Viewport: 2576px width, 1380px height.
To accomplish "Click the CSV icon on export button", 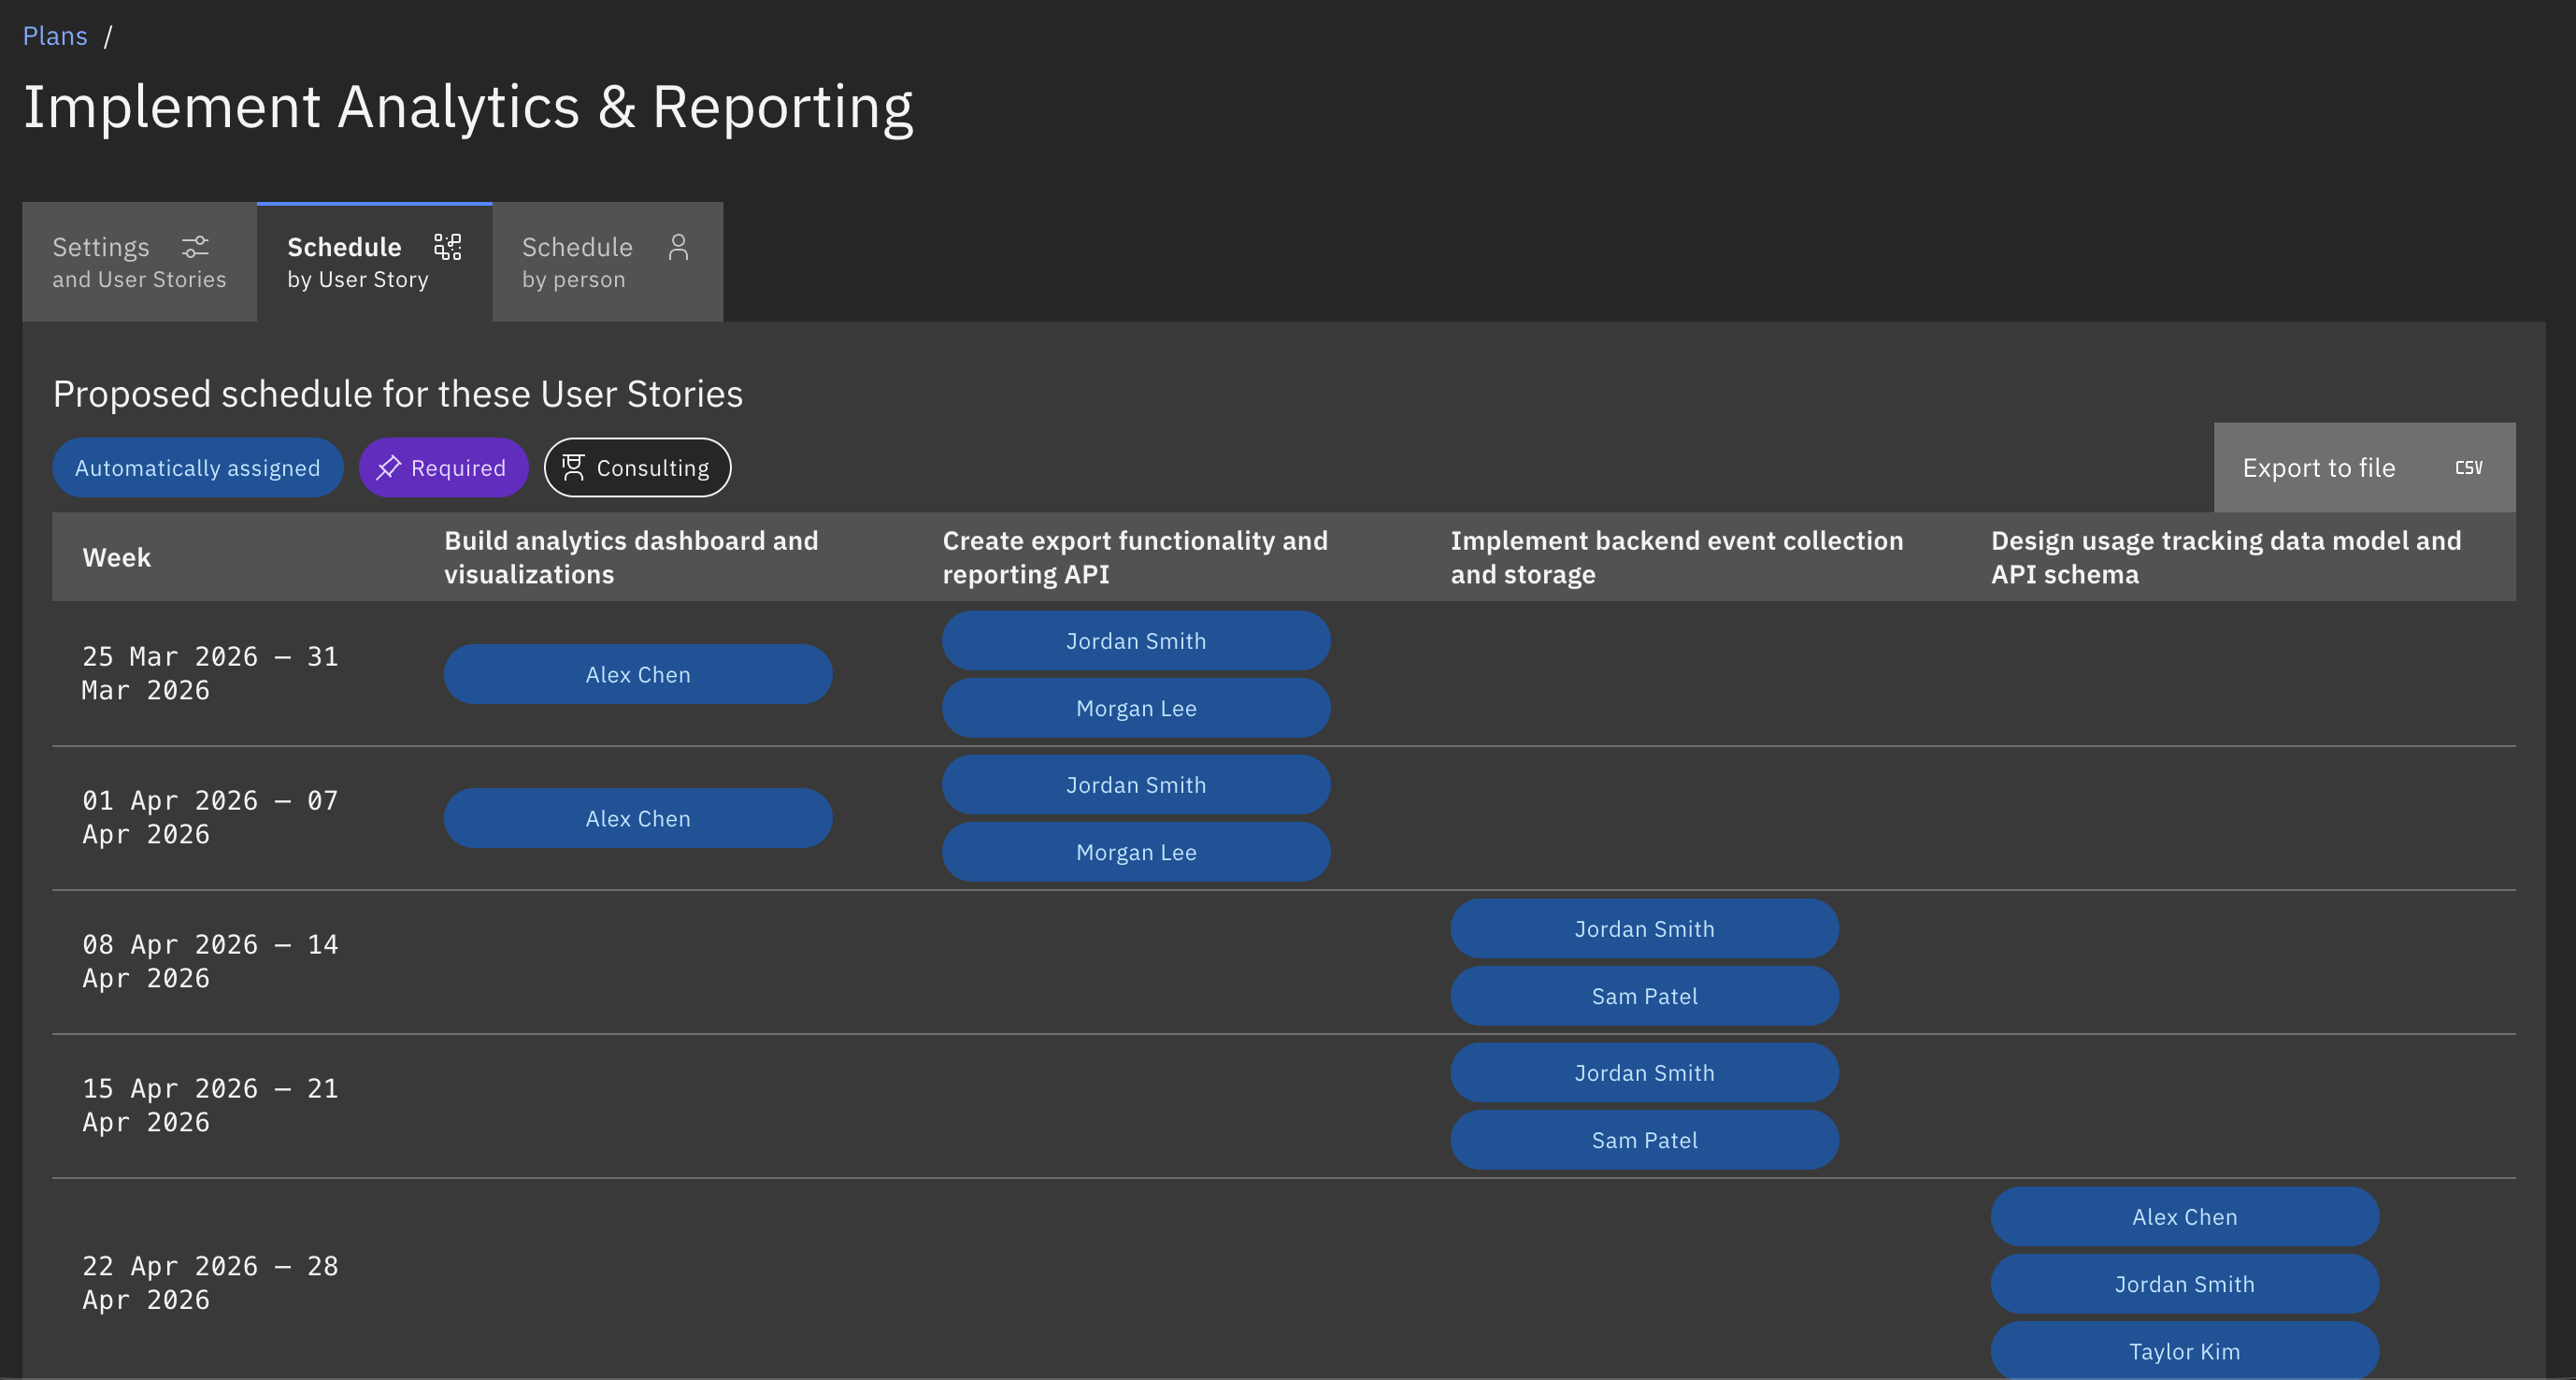I will (2468, 468).
